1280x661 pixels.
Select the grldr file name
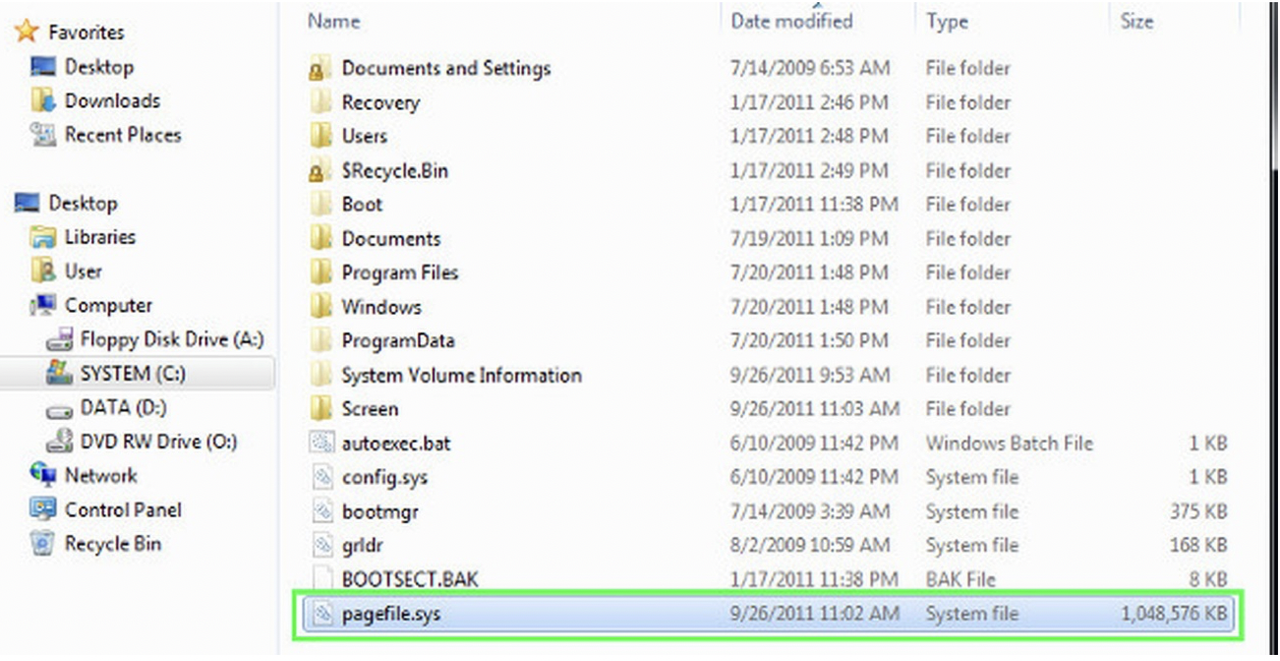(x=362, y=546)
